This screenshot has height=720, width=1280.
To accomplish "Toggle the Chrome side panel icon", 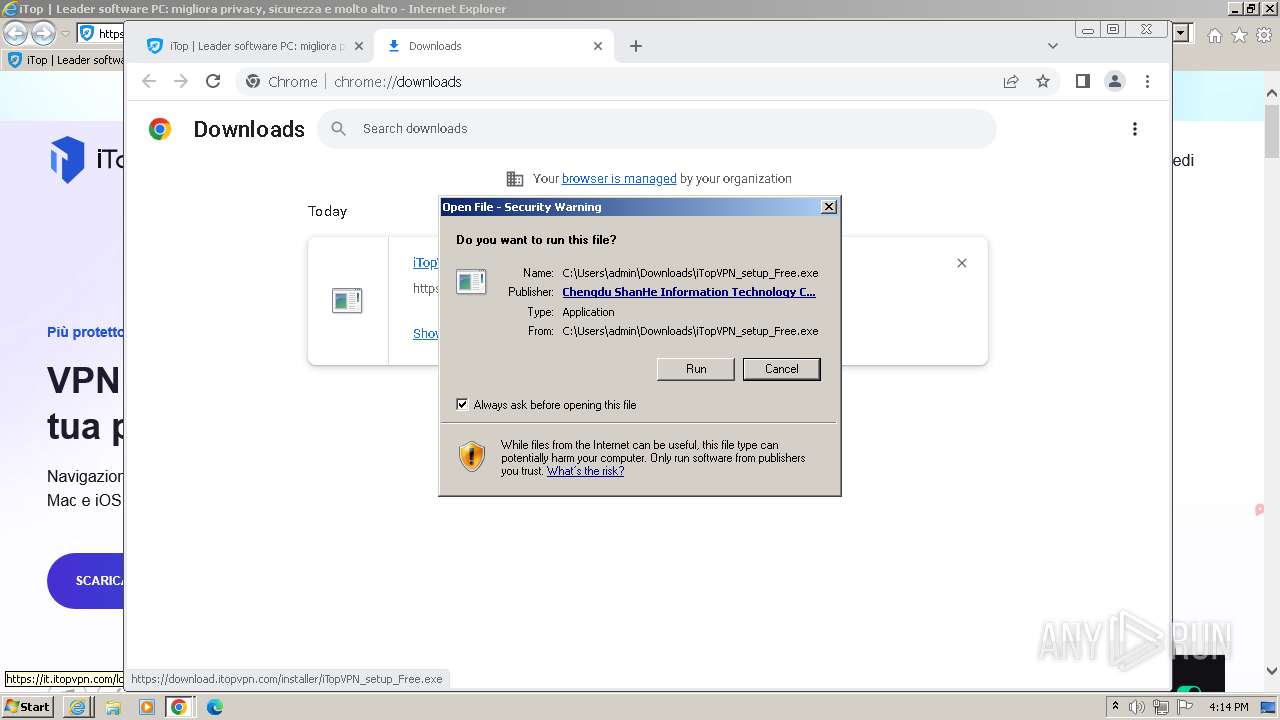I will [1082, 82].
